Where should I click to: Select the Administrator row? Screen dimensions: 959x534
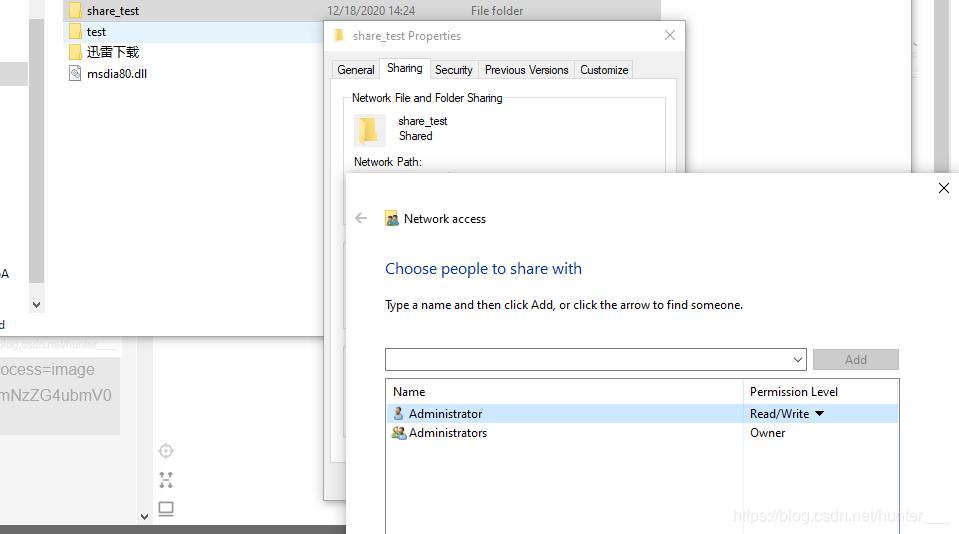point(642,413)
